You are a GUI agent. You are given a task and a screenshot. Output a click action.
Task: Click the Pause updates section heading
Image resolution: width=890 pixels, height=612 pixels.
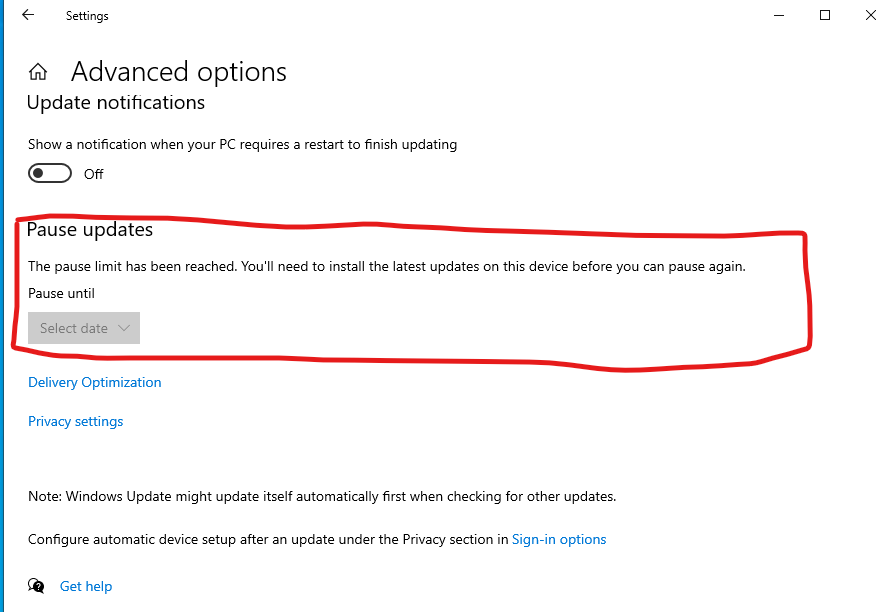click(x=90, y=230)
